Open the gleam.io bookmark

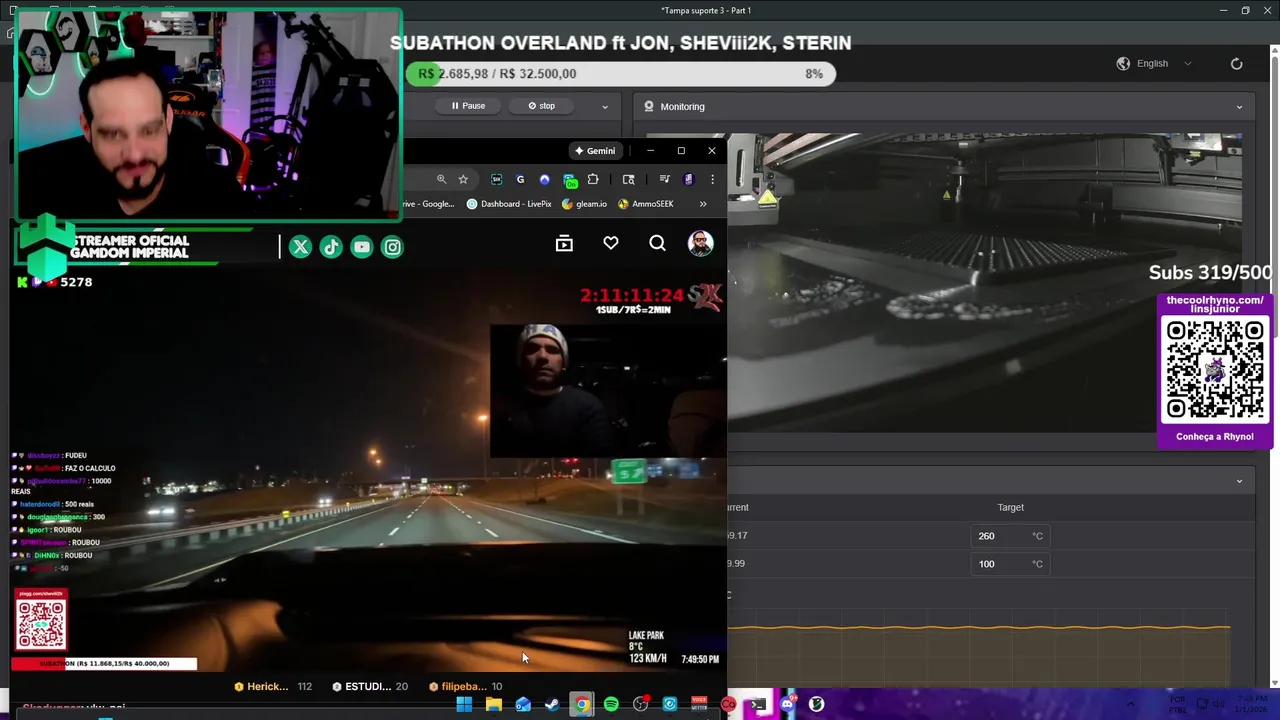585,204
